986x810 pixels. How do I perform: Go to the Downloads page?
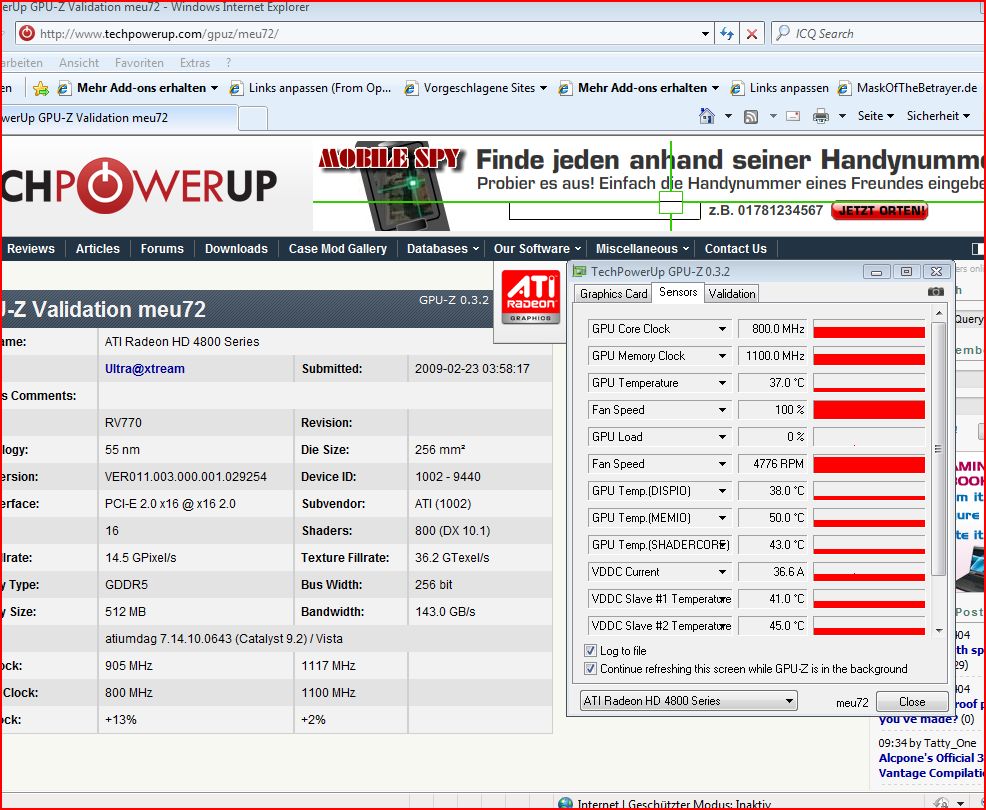pyautogui.click(x=236, y=248)
